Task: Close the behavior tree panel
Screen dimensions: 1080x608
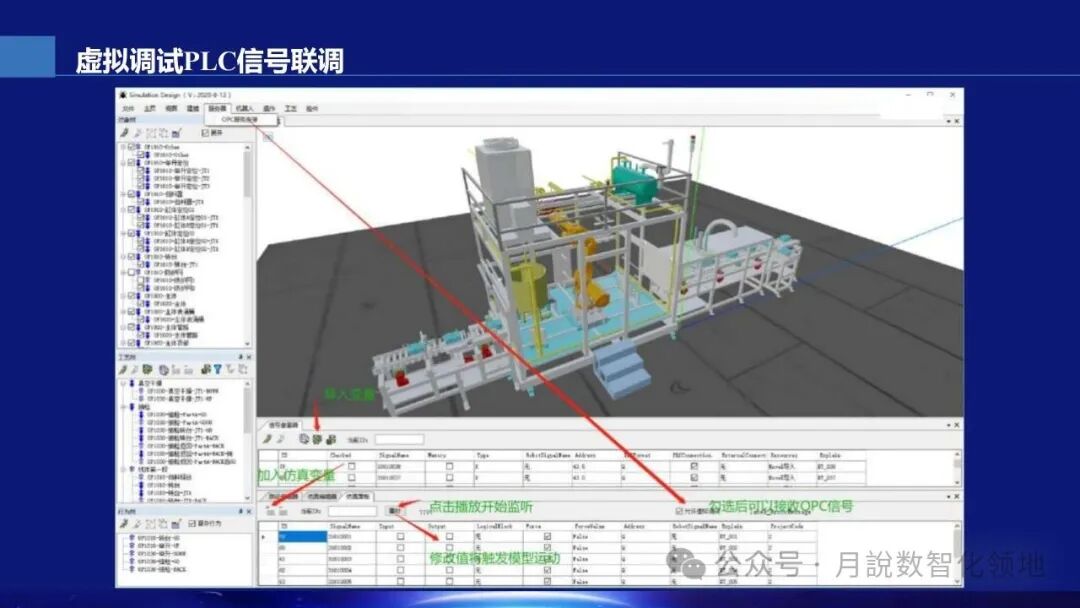Action: (x=249, y=512)
